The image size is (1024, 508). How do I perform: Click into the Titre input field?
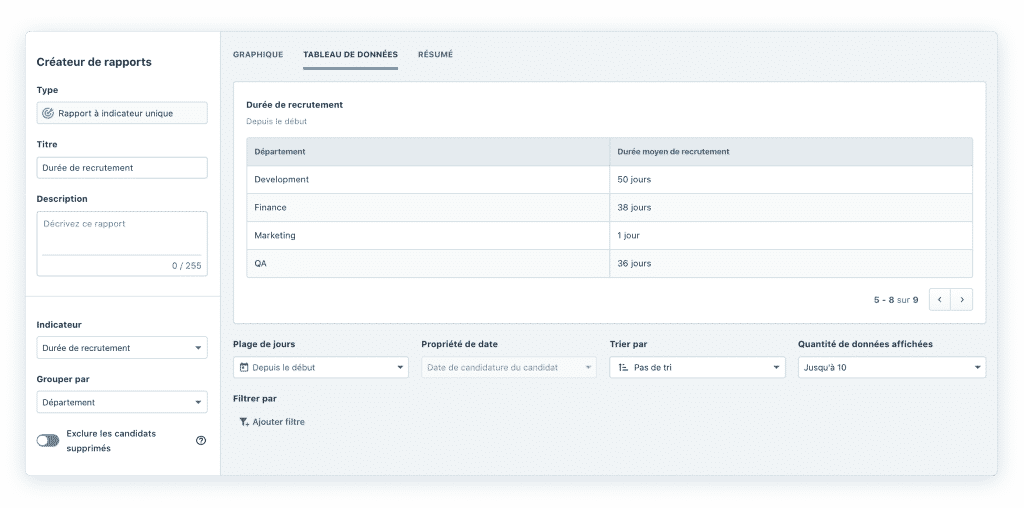pyautogui.click(x=122, y=168)
